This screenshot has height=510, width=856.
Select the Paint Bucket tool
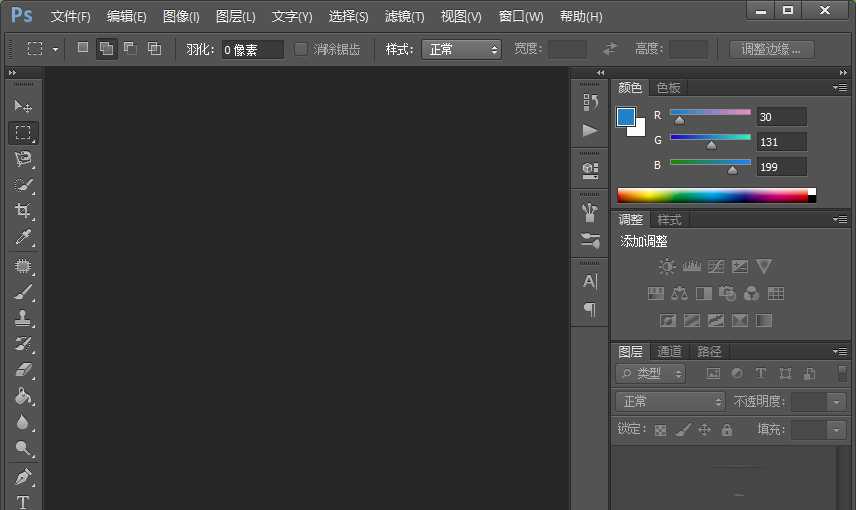point(23,396)
